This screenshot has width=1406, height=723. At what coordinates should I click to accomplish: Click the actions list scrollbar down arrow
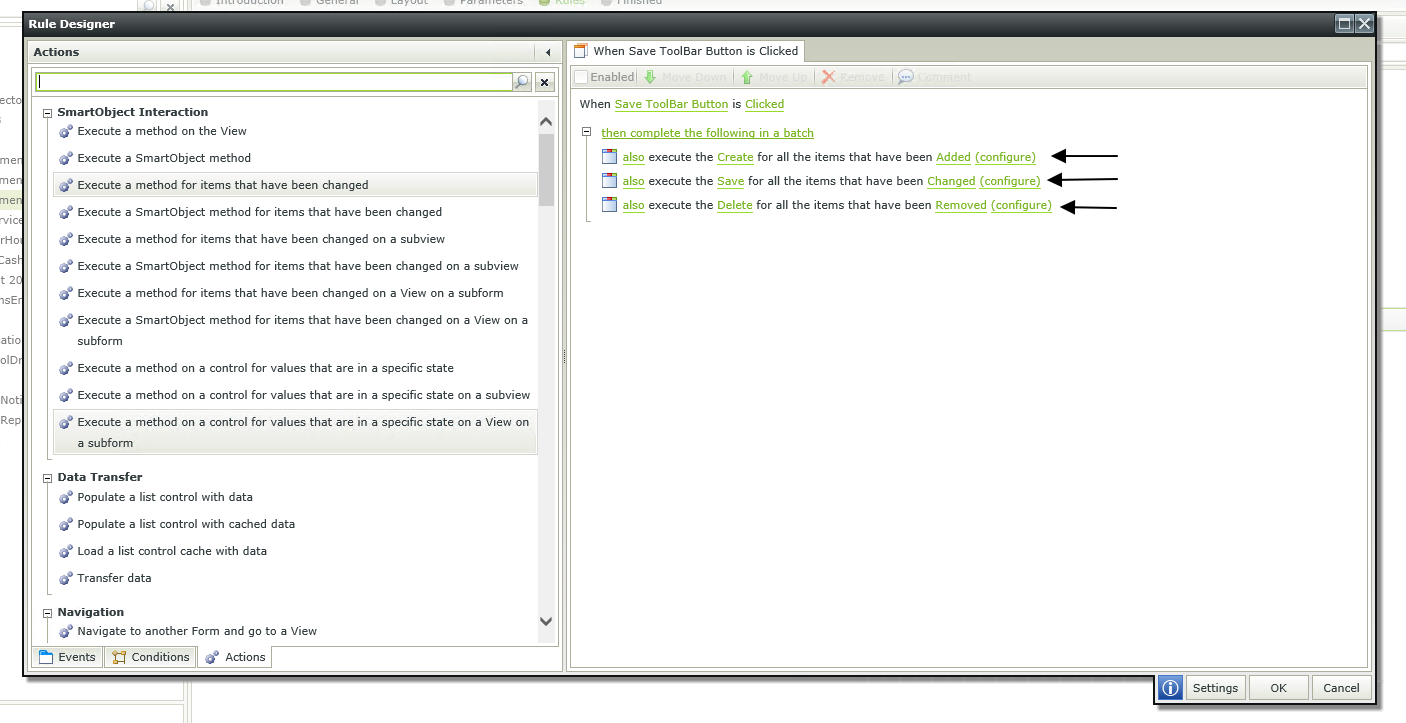click(x=546, y=621)
